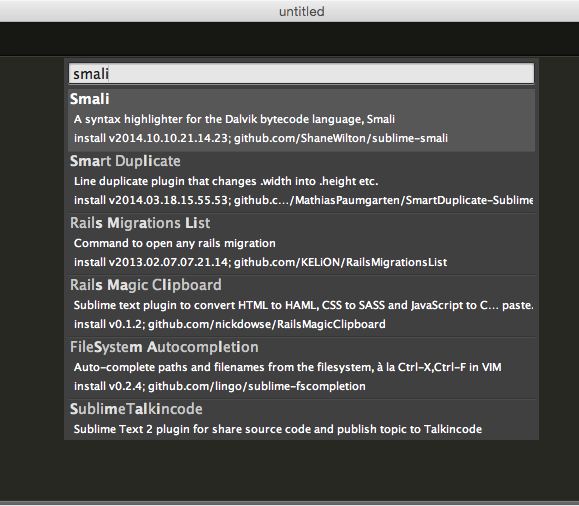The image size is (579, 506).
Task: Click the auto-complete paths and filenames description
Action: pos(288,367)
